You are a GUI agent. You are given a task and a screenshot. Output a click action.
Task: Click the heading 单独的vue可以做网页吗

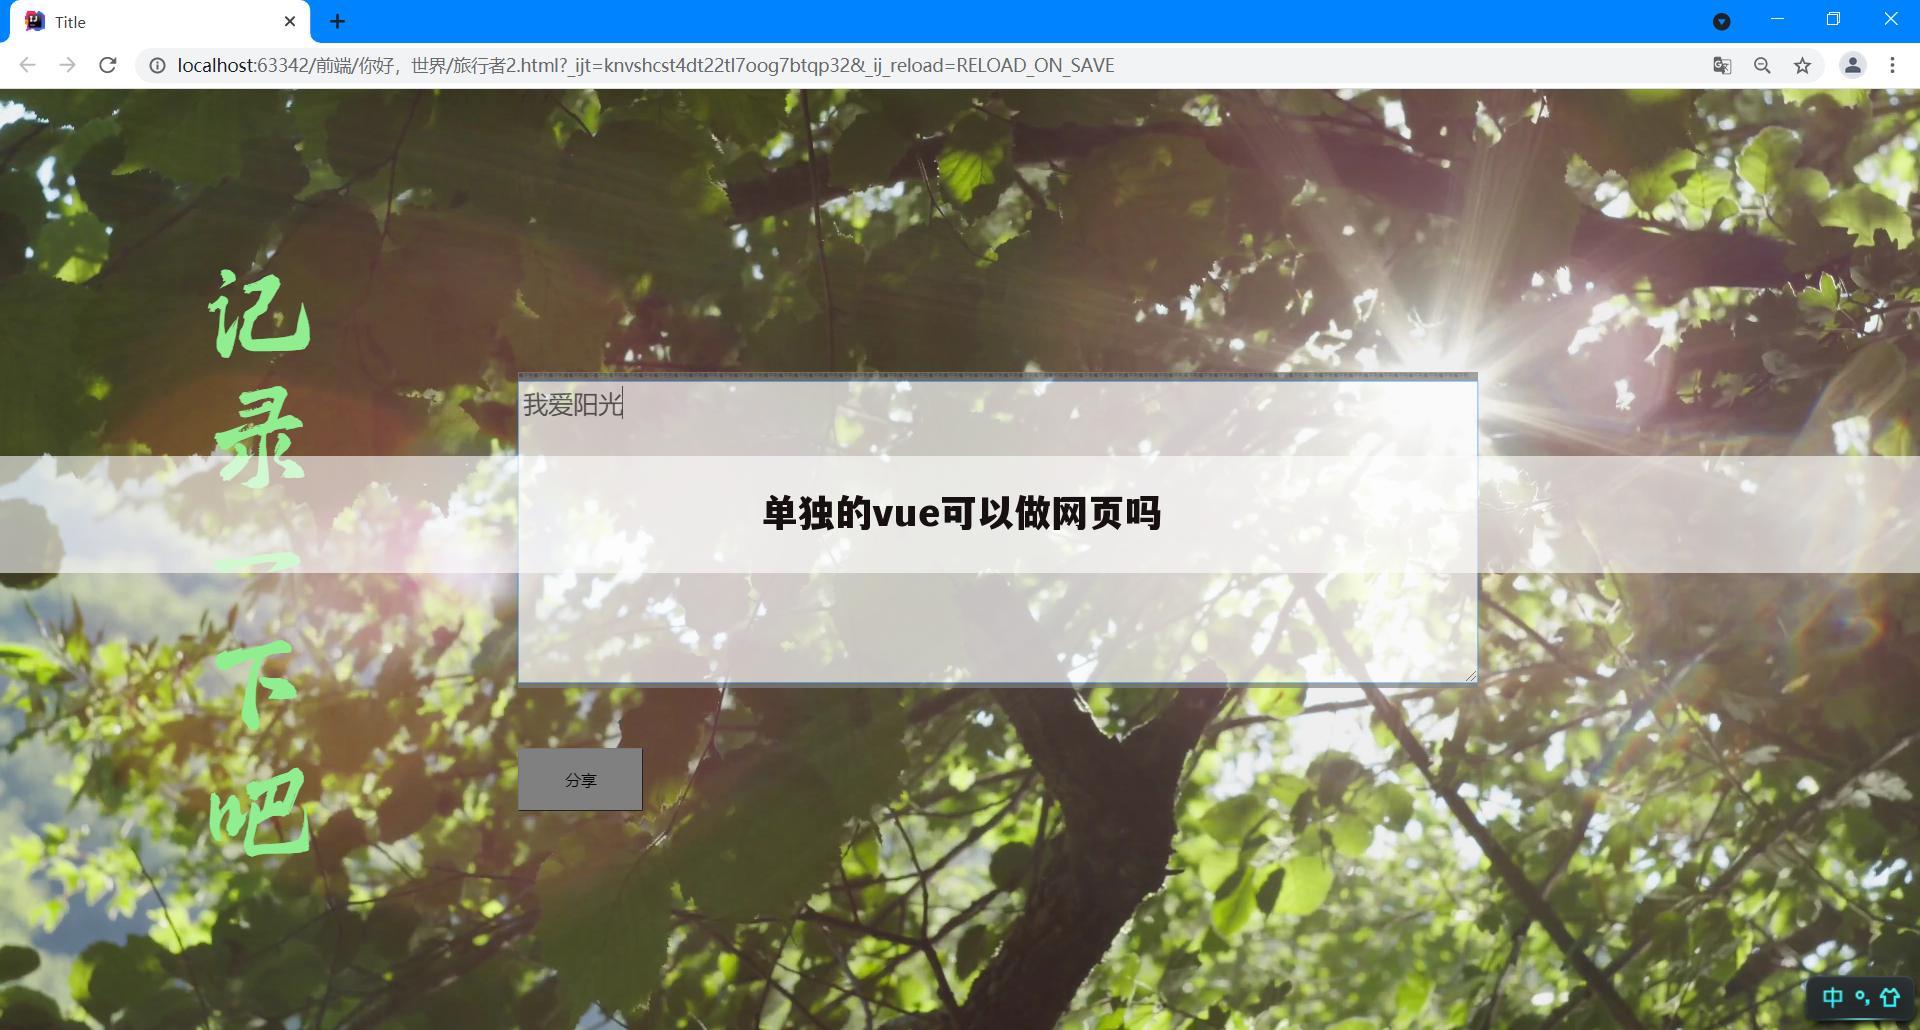(x=960, y=513)
